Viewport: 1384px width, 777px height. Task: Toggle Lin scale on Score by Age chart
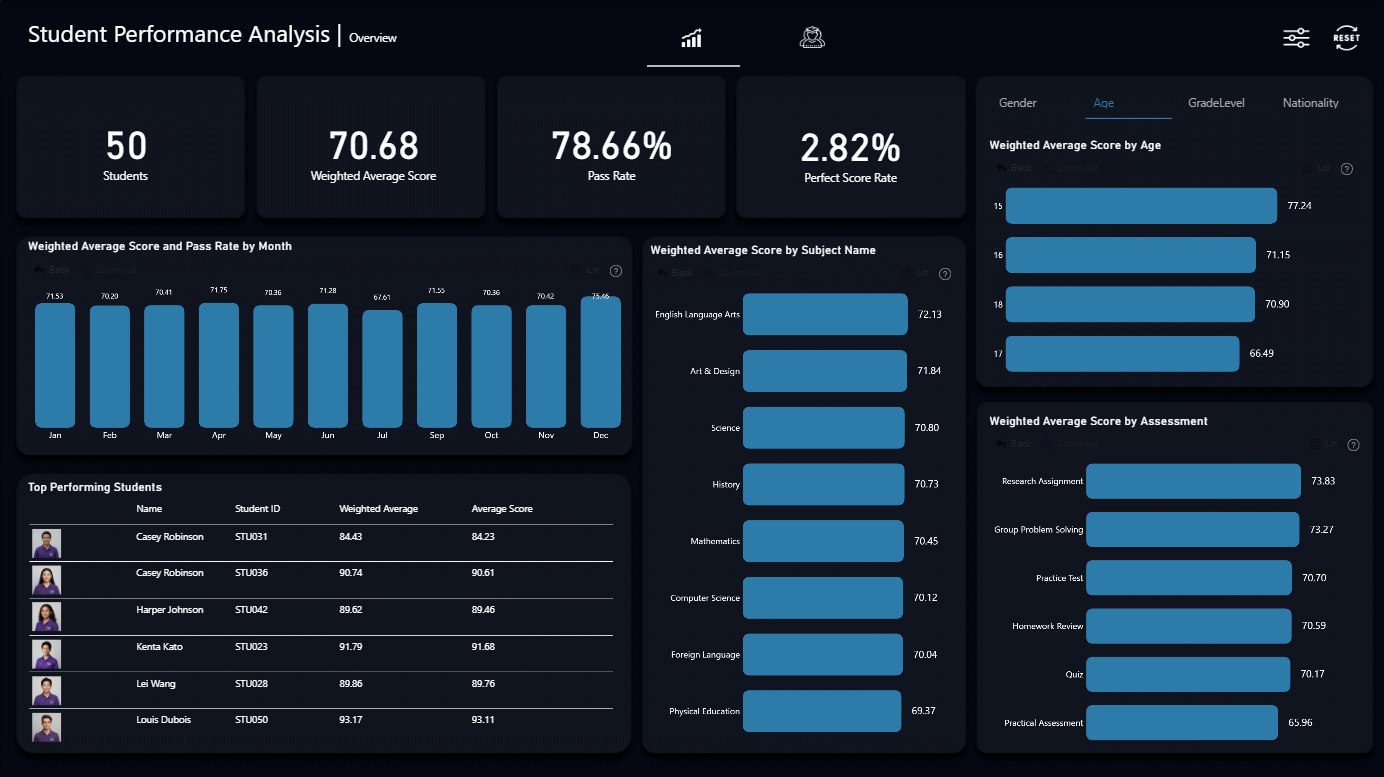pyautogui.click(x=1316, y=168)
